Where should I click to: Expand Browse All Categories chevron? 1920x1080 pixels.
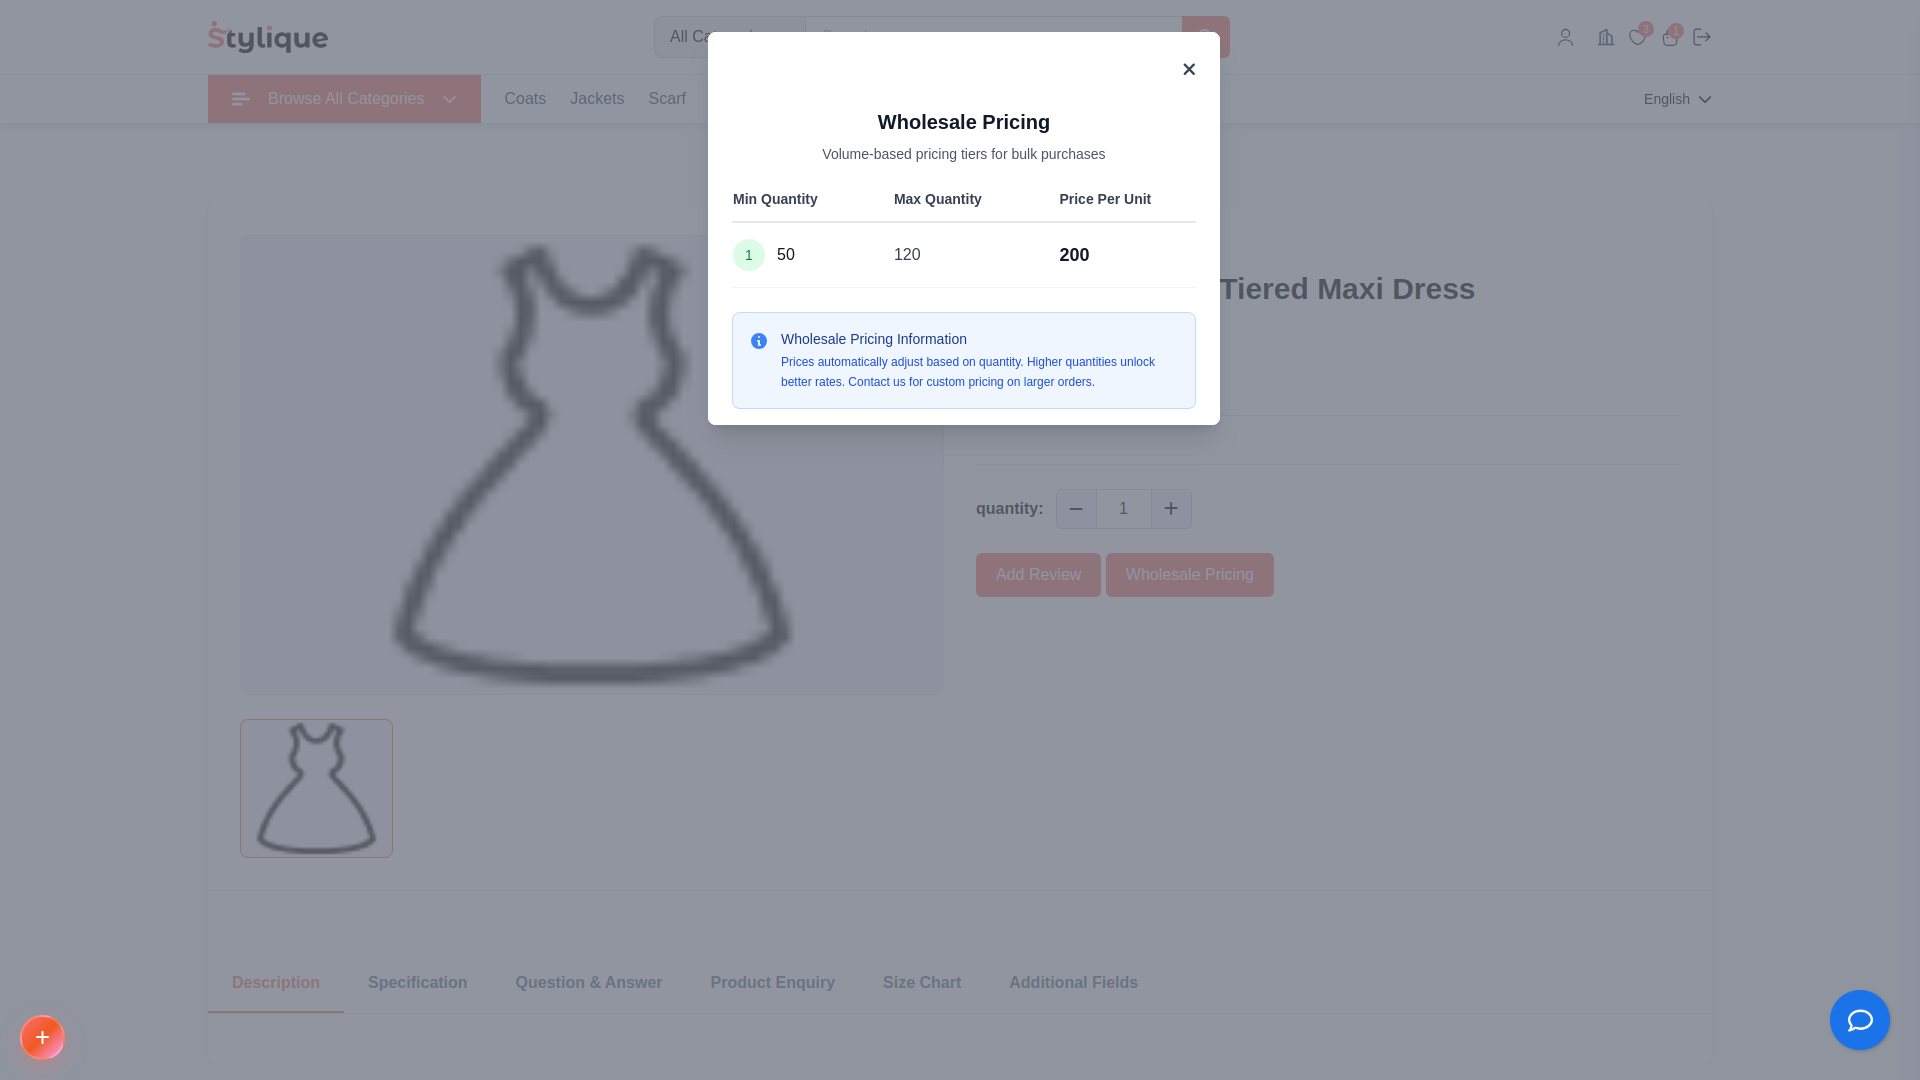(x=449, y=99)
